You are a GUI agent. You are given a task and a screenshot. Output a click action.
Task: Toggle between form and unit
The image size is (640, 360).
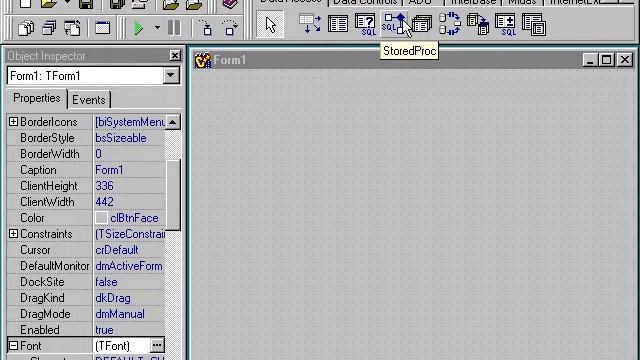[73, 28]
